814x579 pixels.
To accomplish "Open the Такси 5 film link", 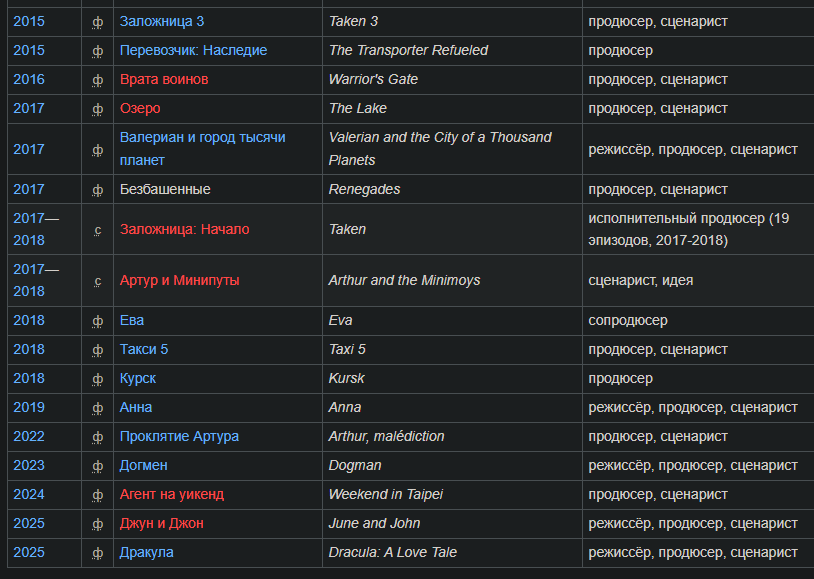I will [144, 349].
